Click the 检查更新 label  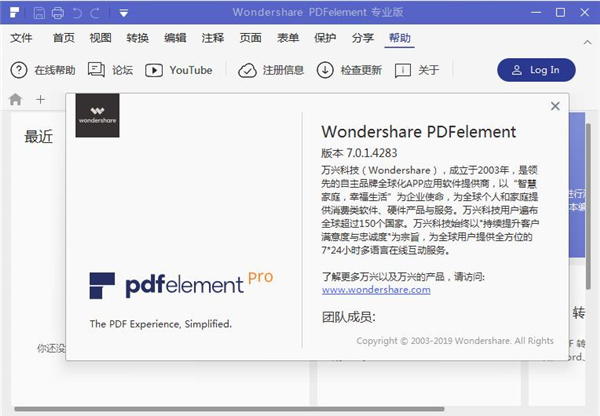[361, 70]
